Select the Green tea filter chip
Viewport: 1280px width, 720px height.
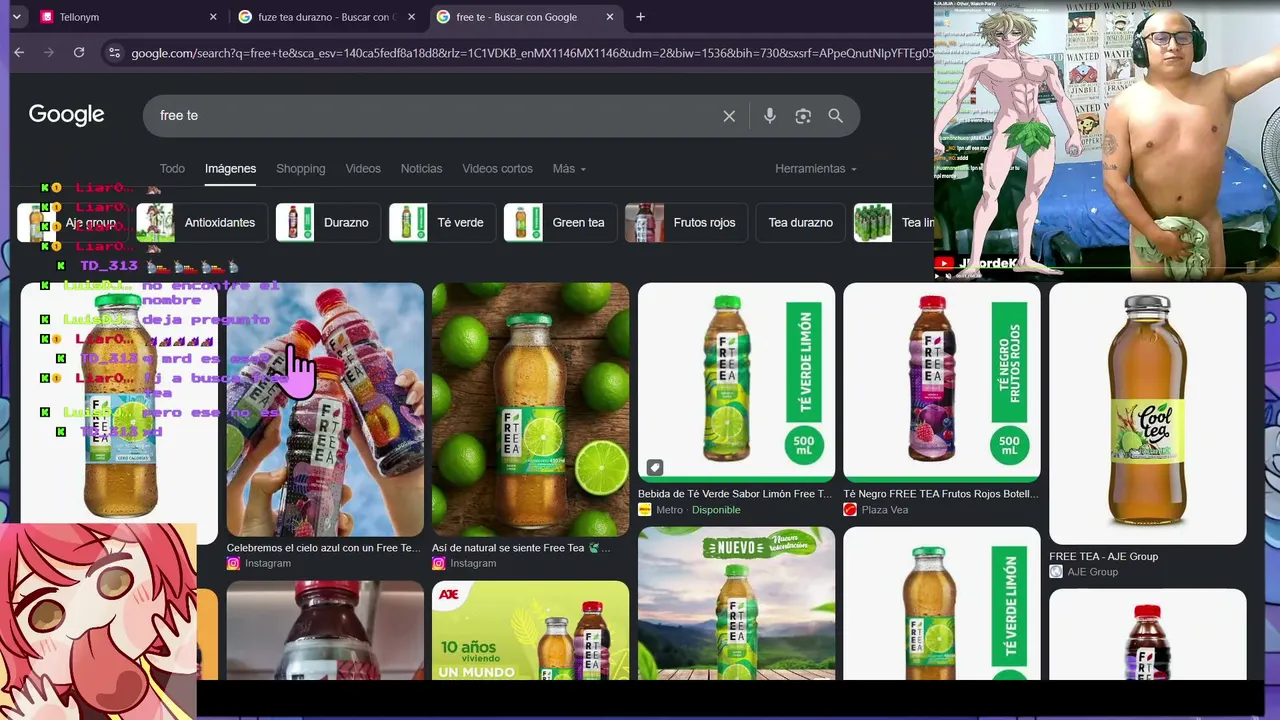point(559,223)
